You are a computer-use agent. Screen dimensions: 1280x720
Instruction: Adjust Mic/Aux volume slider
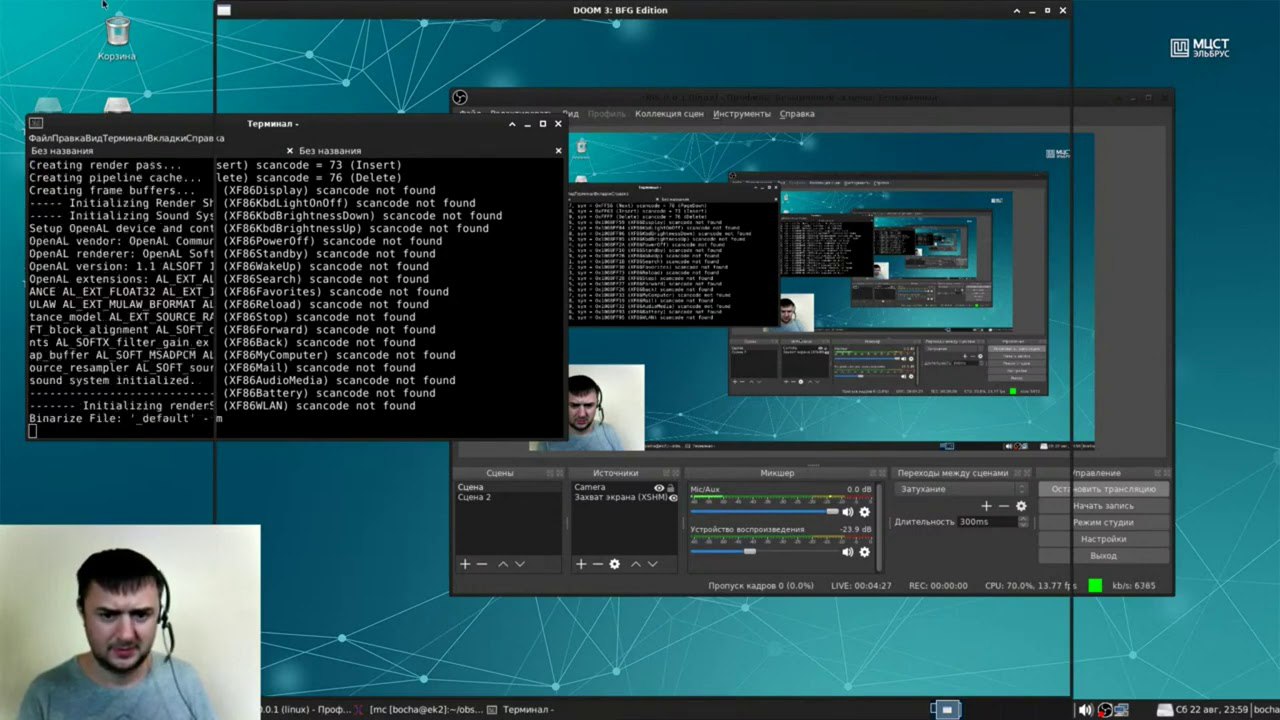[764, 511]
